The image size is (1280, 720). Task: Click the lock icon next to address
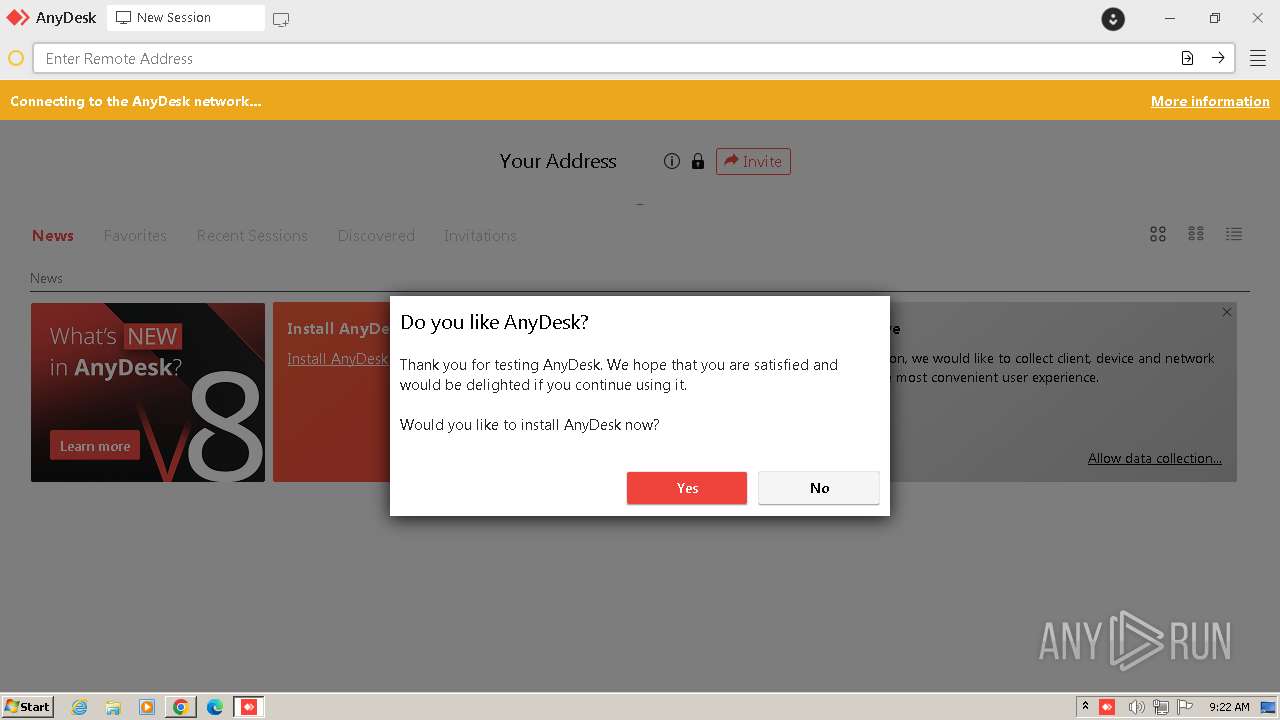[698, 161]
